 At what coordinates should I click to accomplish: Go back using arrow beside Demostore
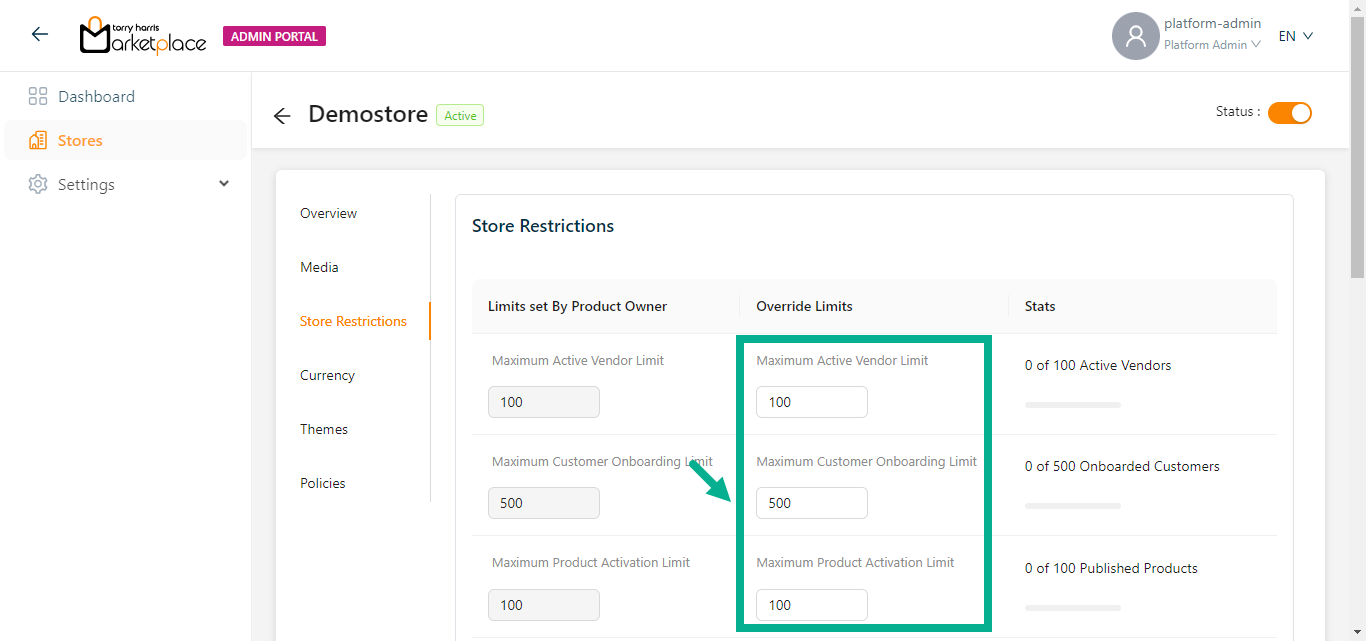(282, 116)
